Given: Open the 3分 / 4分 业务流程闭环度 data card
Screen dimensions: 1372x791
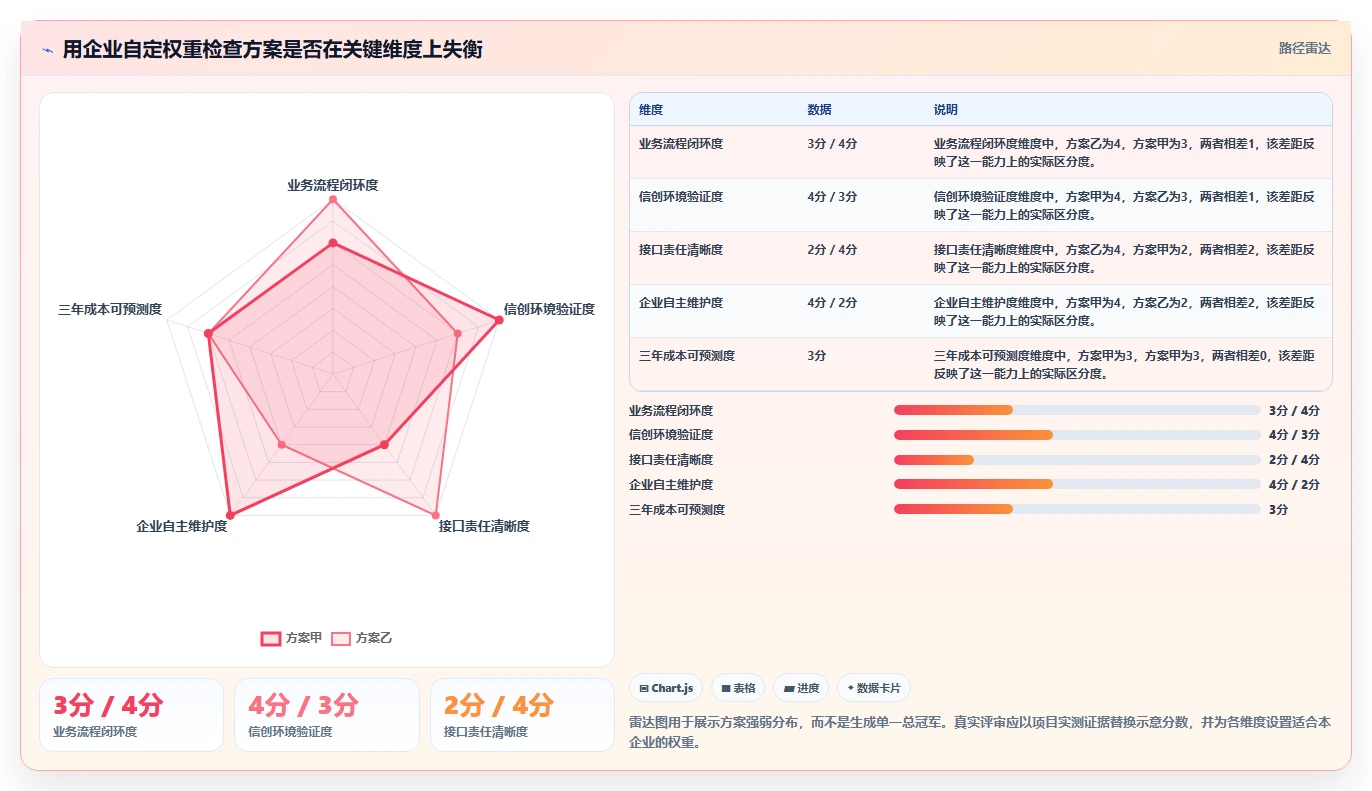Looking at the screenshot, I should (131, 715).
